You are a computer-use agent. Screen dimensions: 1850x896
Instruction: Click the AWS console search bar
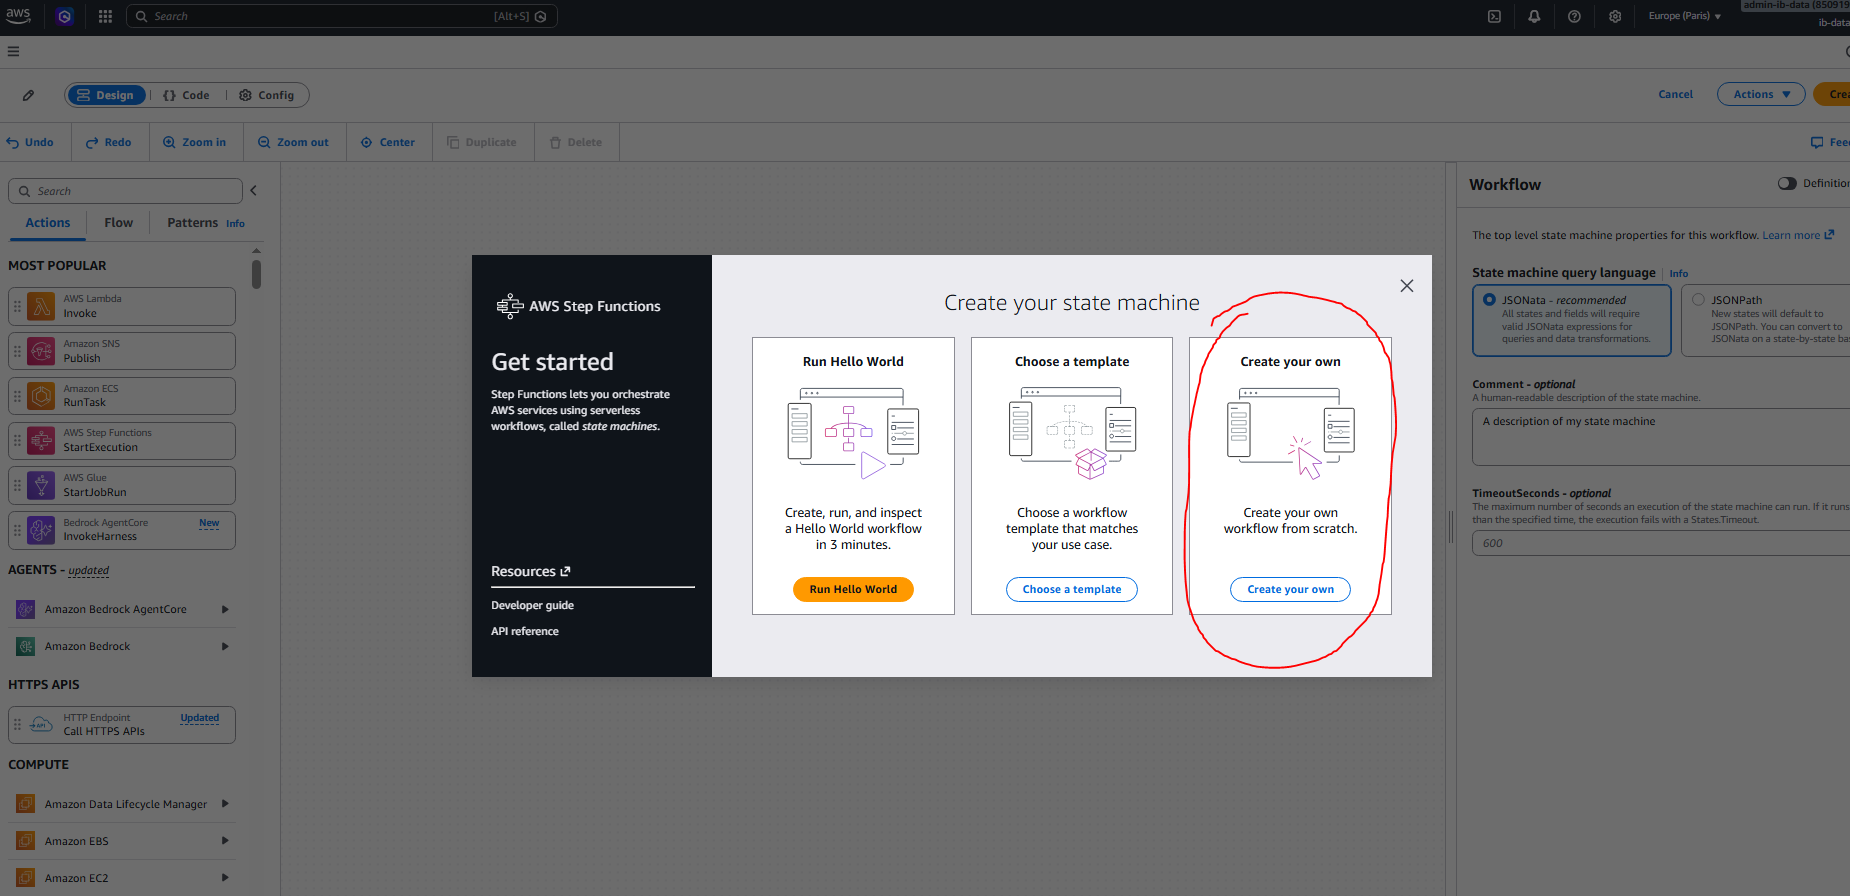click(341, 16)
